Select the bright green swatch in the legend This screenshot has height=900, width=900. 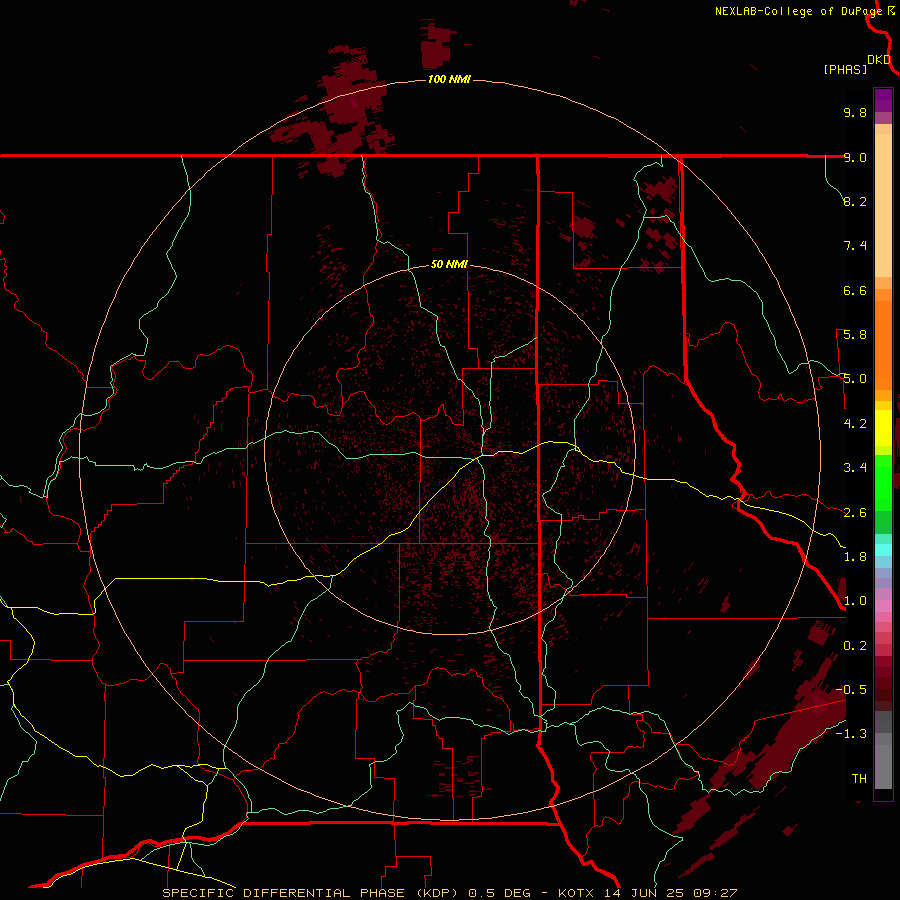pyautogui.click(x=883, y=481)
